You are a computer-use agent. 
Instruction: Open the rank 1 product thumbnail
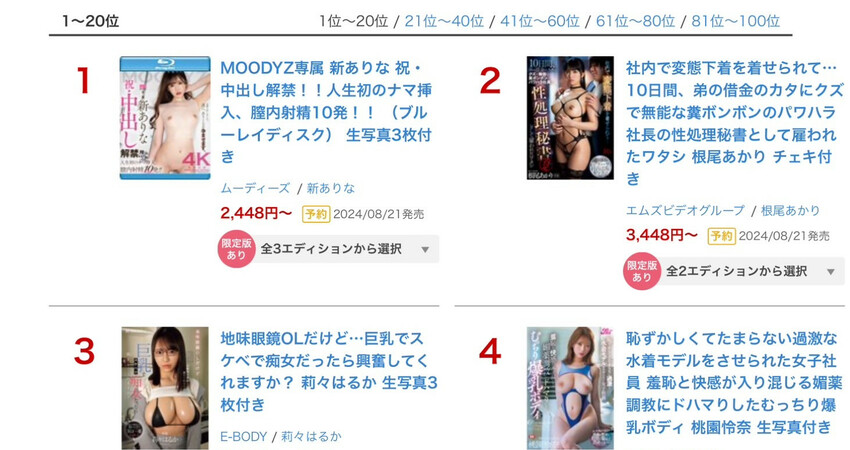[x=165, y=118]
